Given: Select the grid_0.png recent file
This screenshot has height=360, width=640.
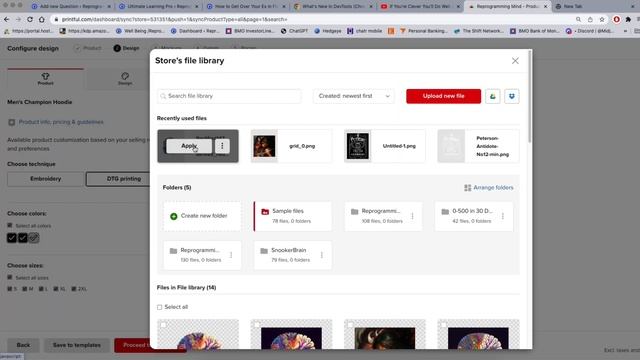Looking at the screenshot, I should tap(291, 146).
